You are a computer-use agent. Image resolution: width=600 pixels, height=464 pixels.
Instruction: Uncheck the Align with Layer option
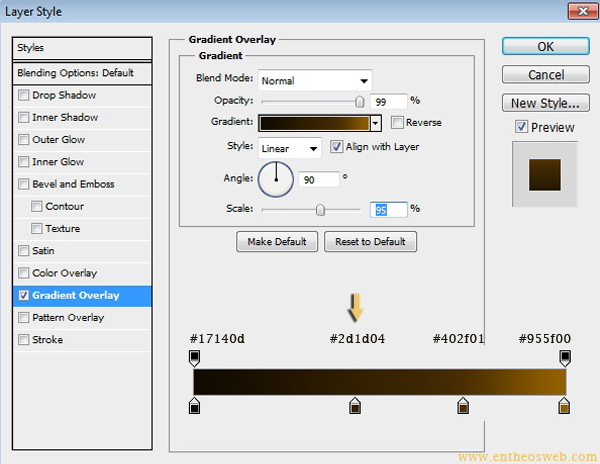[336, 147]
